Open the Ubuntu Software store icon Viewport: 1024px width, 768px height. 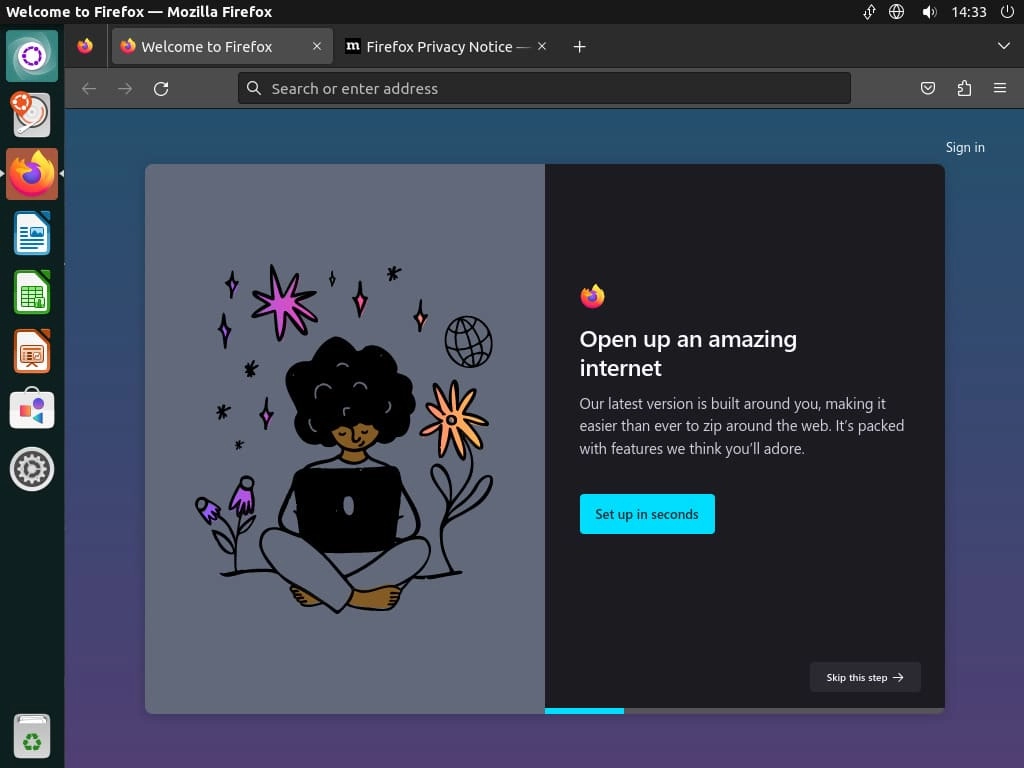pyautogui.click(x=32, y=409)
